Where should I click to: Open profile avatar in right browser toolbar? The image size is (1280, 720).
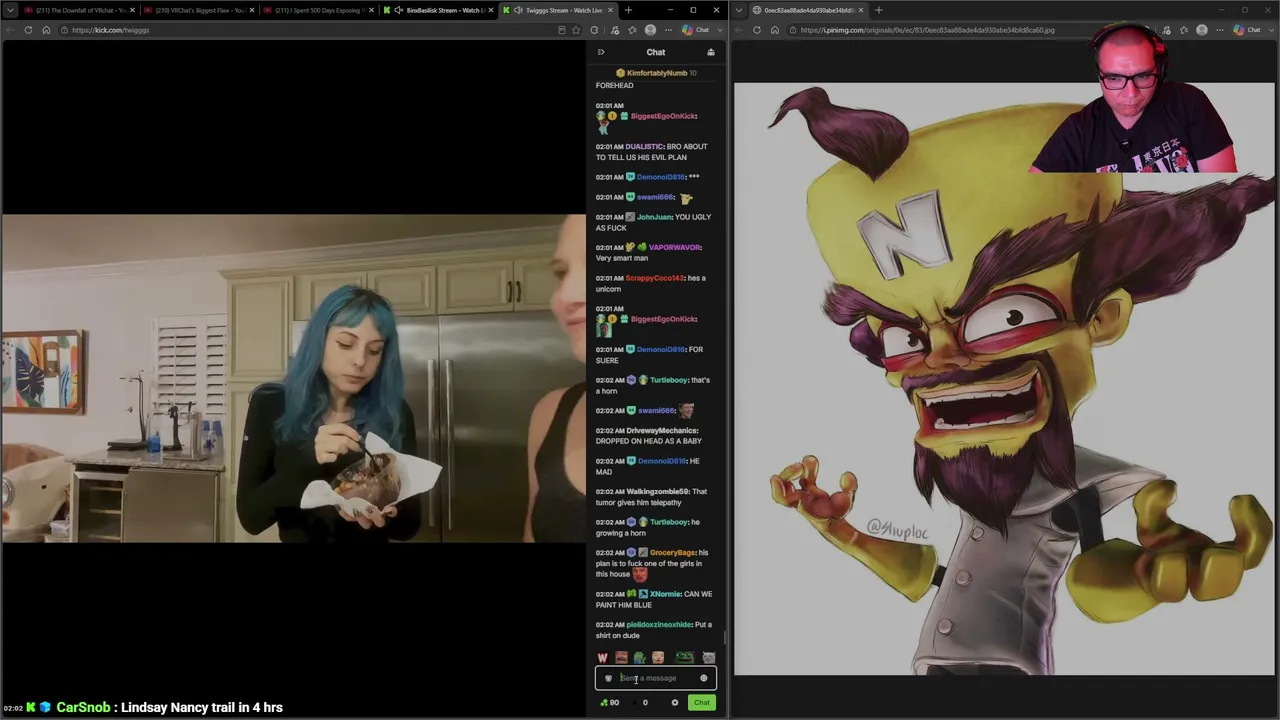pos(1202,30)
